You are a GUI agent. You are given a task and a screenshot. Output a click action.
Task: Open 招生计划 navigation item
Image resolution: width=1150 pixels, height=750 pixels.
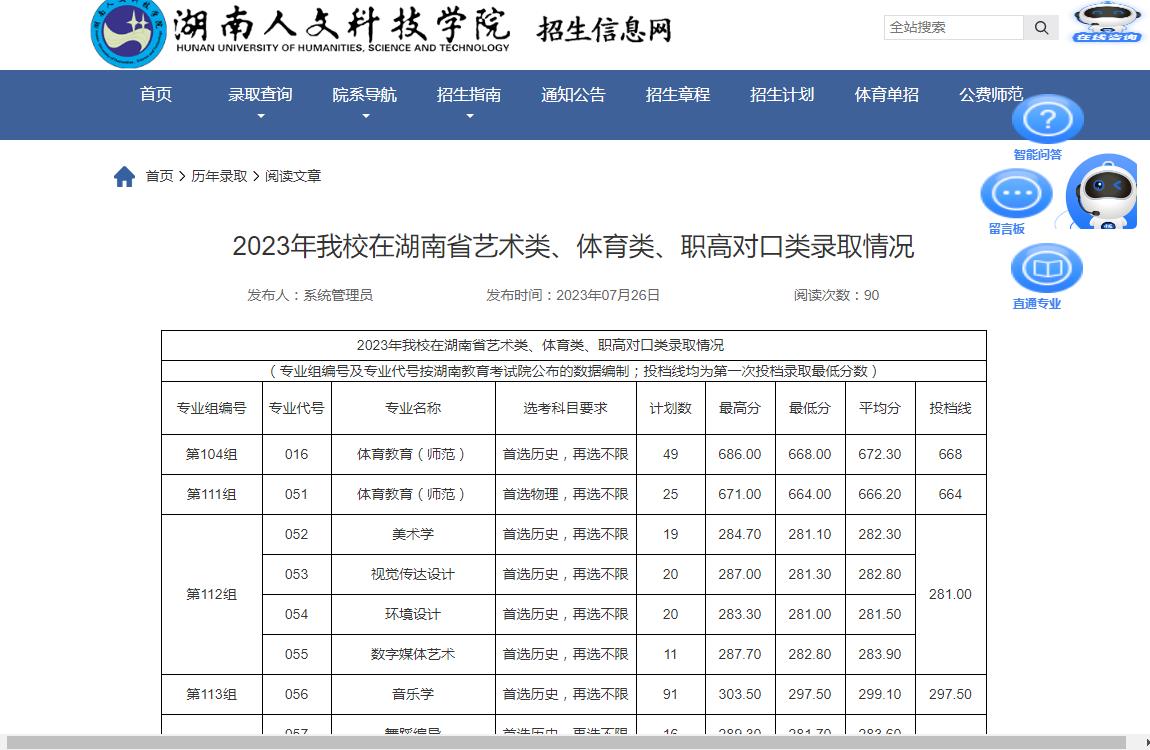point(782,95)
